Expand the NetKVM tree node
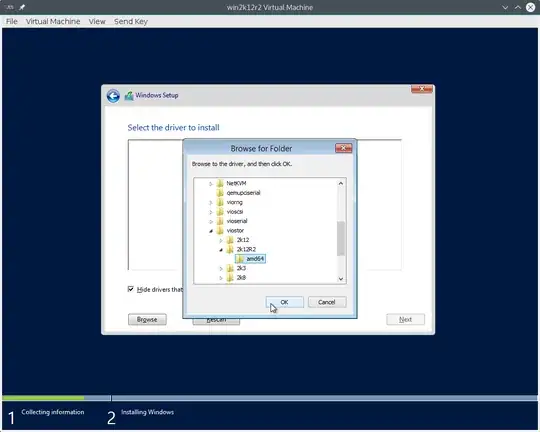This screenshot has width=540, height=432. 211,184
